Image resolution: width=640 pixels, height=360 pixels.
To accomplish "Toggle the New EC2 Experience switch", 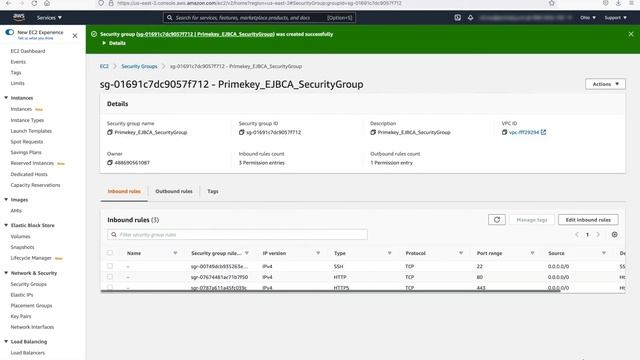I will pyautogui.click(x=9, y=32).
